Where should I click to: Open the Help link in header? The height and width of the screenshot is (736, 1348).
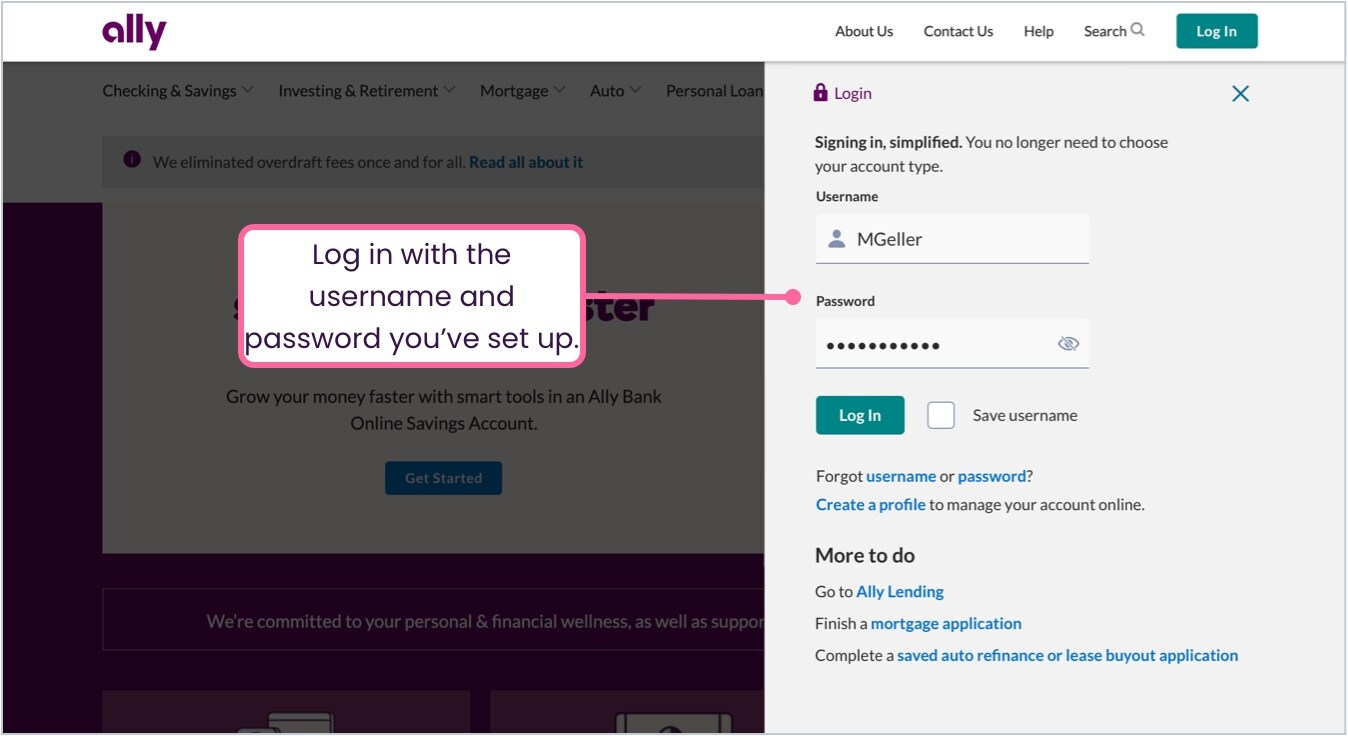[x=1038, y=31]
